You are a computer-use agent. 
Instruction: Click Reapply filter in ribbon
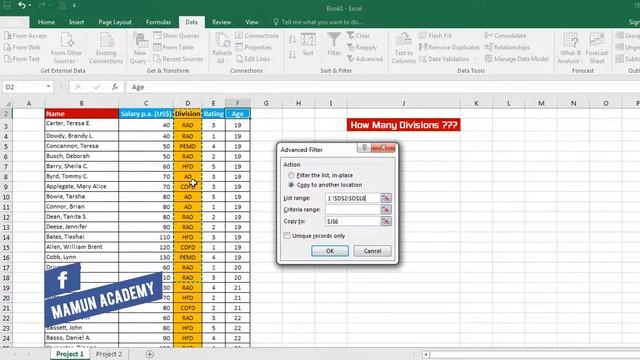tap(362, 47)
